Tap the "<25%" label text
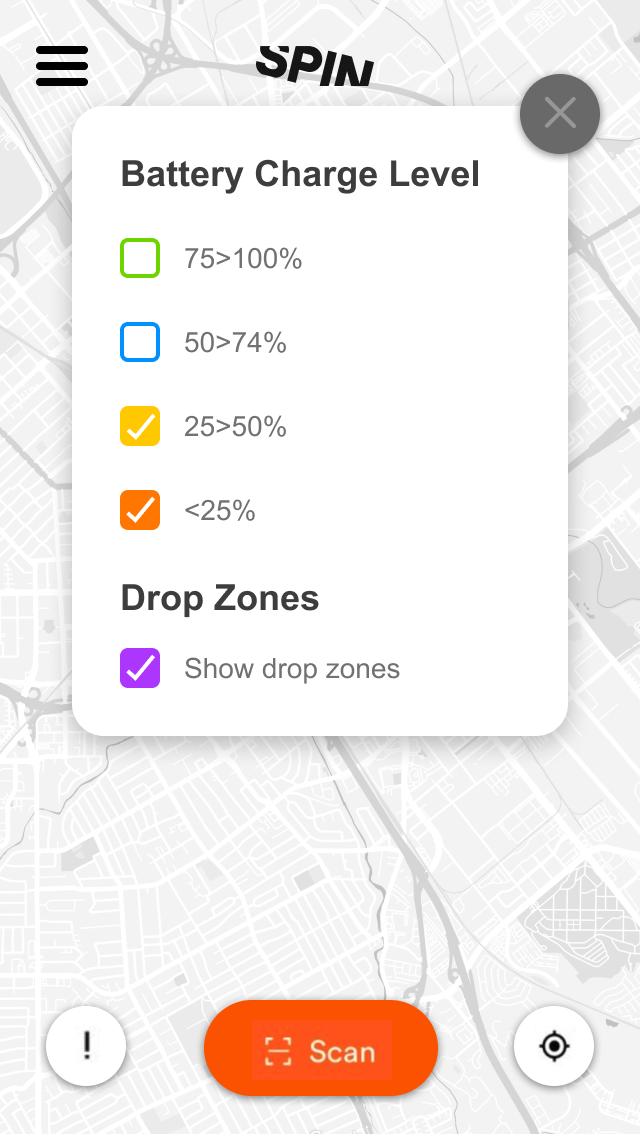The width and height of the screenshot is (640, 1136). tap(220, 511)
